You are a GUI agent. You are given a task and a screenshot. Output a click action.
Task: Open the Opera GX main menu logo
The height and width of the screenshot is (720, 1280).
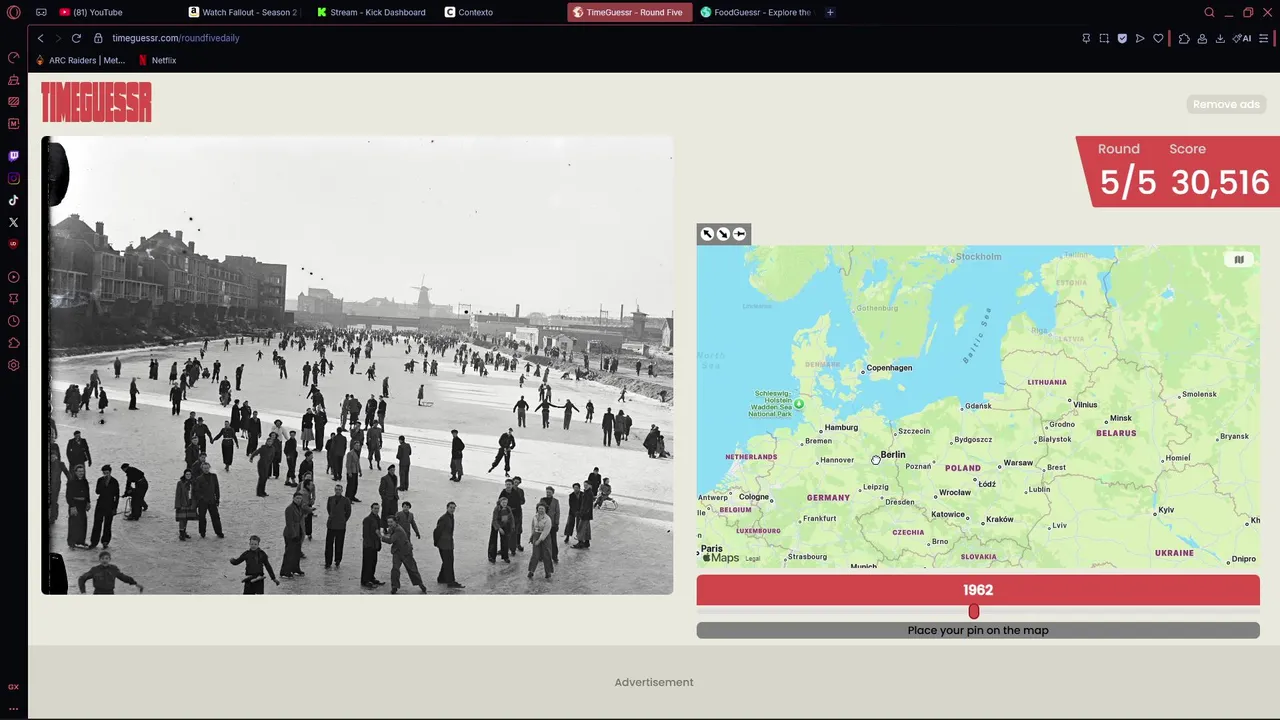tap(13, 12)
